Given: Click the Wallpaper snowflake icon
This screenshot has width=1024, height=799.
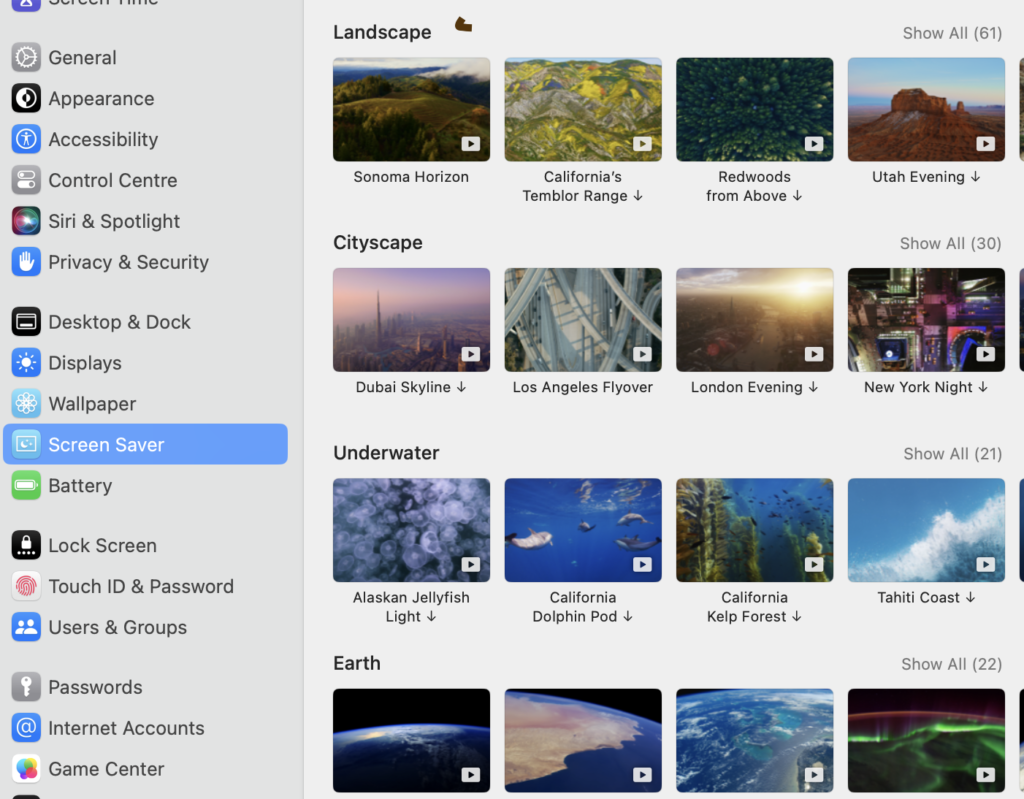Looking at the screenshot, I should point(25,403).
